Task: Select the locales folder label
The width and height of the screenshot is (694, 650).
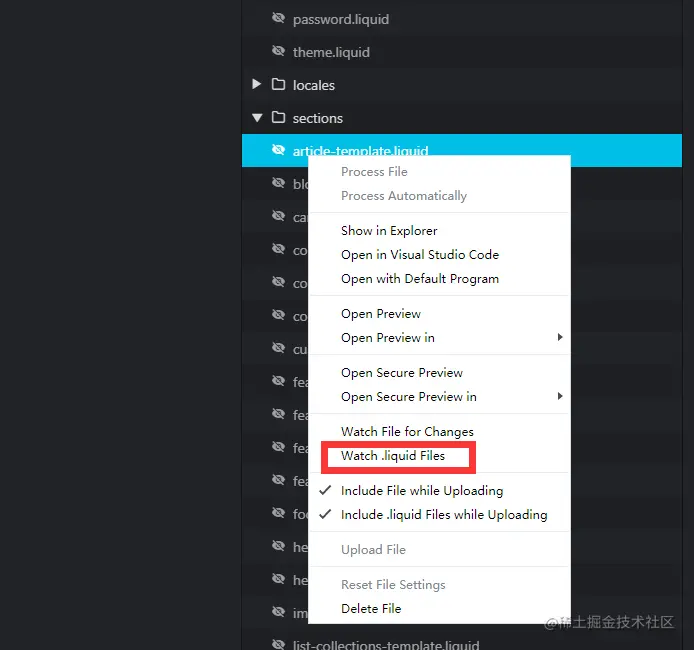Action: click(313, 85)
